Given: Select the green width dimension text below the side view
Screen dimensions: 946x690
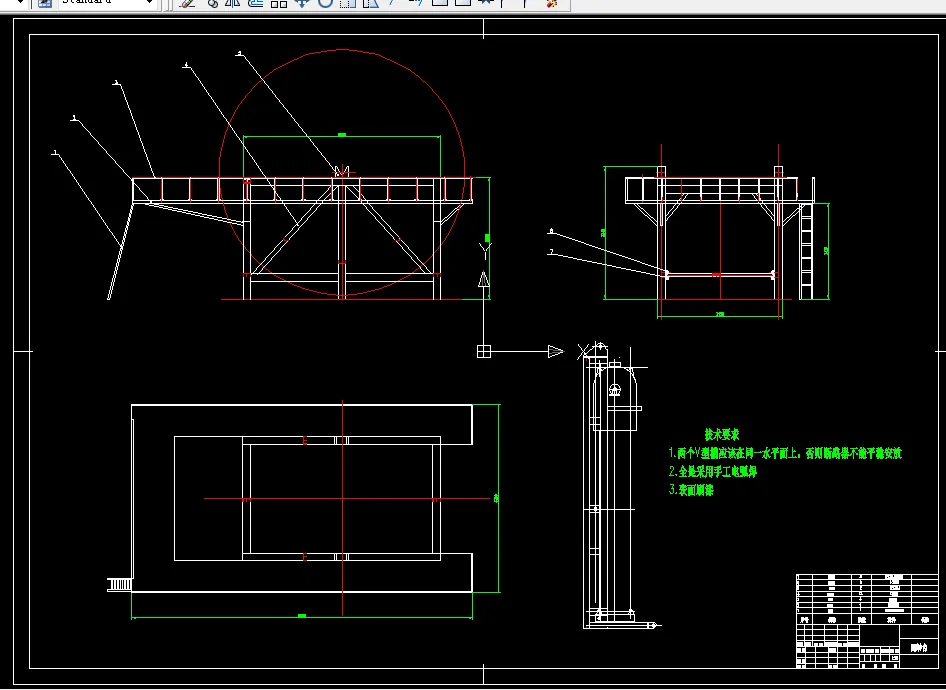Looking at the screenshot, I should tap(720, 314).
